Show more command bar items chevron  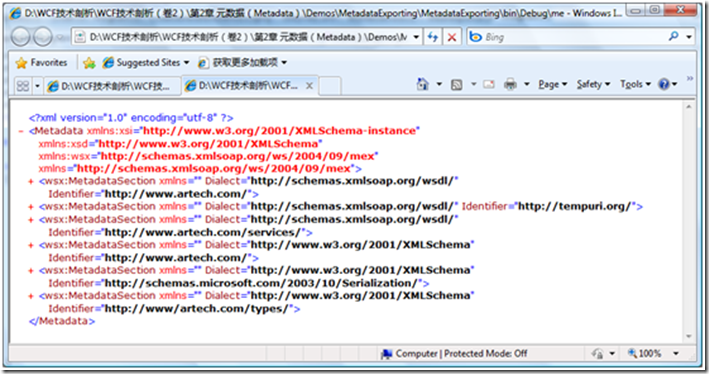(690, 79)
